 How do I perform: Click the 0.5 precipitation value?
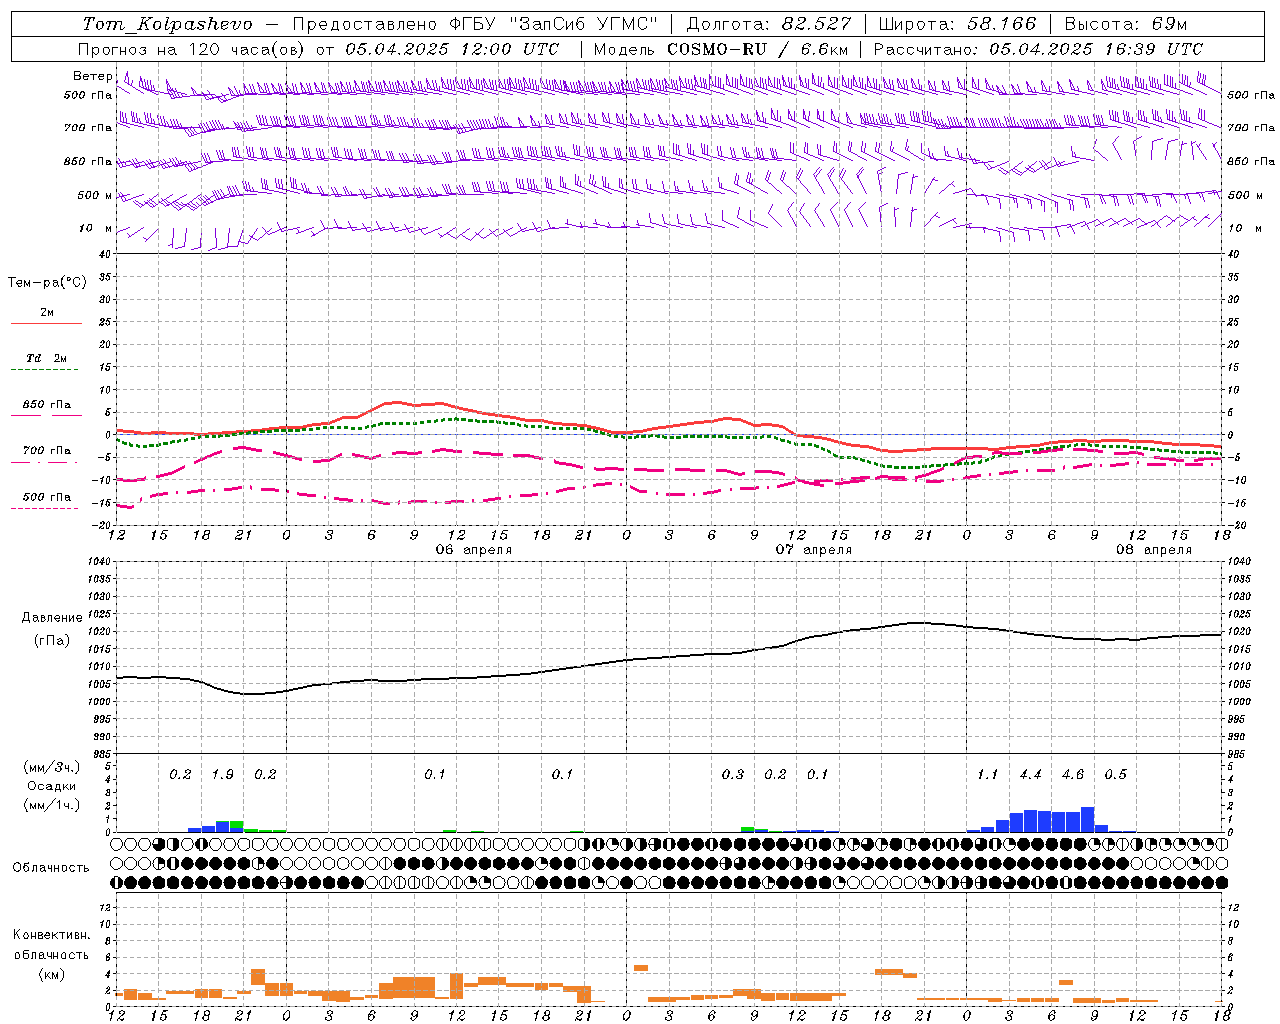click(1115, 775)
